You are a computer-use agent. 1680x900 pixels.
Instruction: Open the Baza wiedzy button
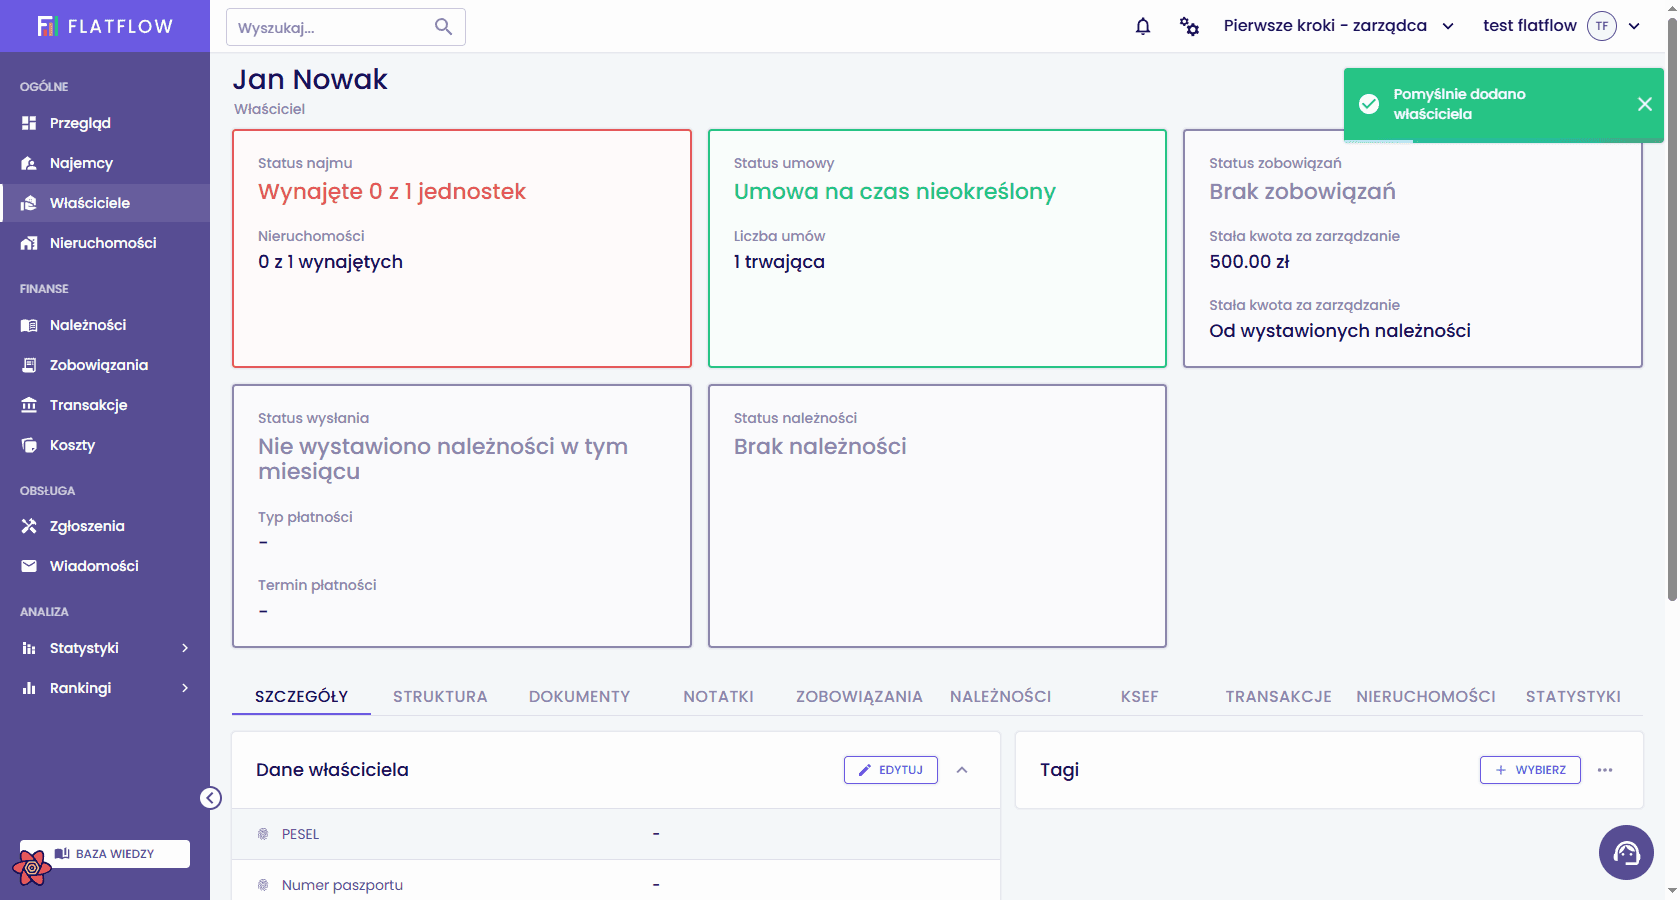[105, 854]
